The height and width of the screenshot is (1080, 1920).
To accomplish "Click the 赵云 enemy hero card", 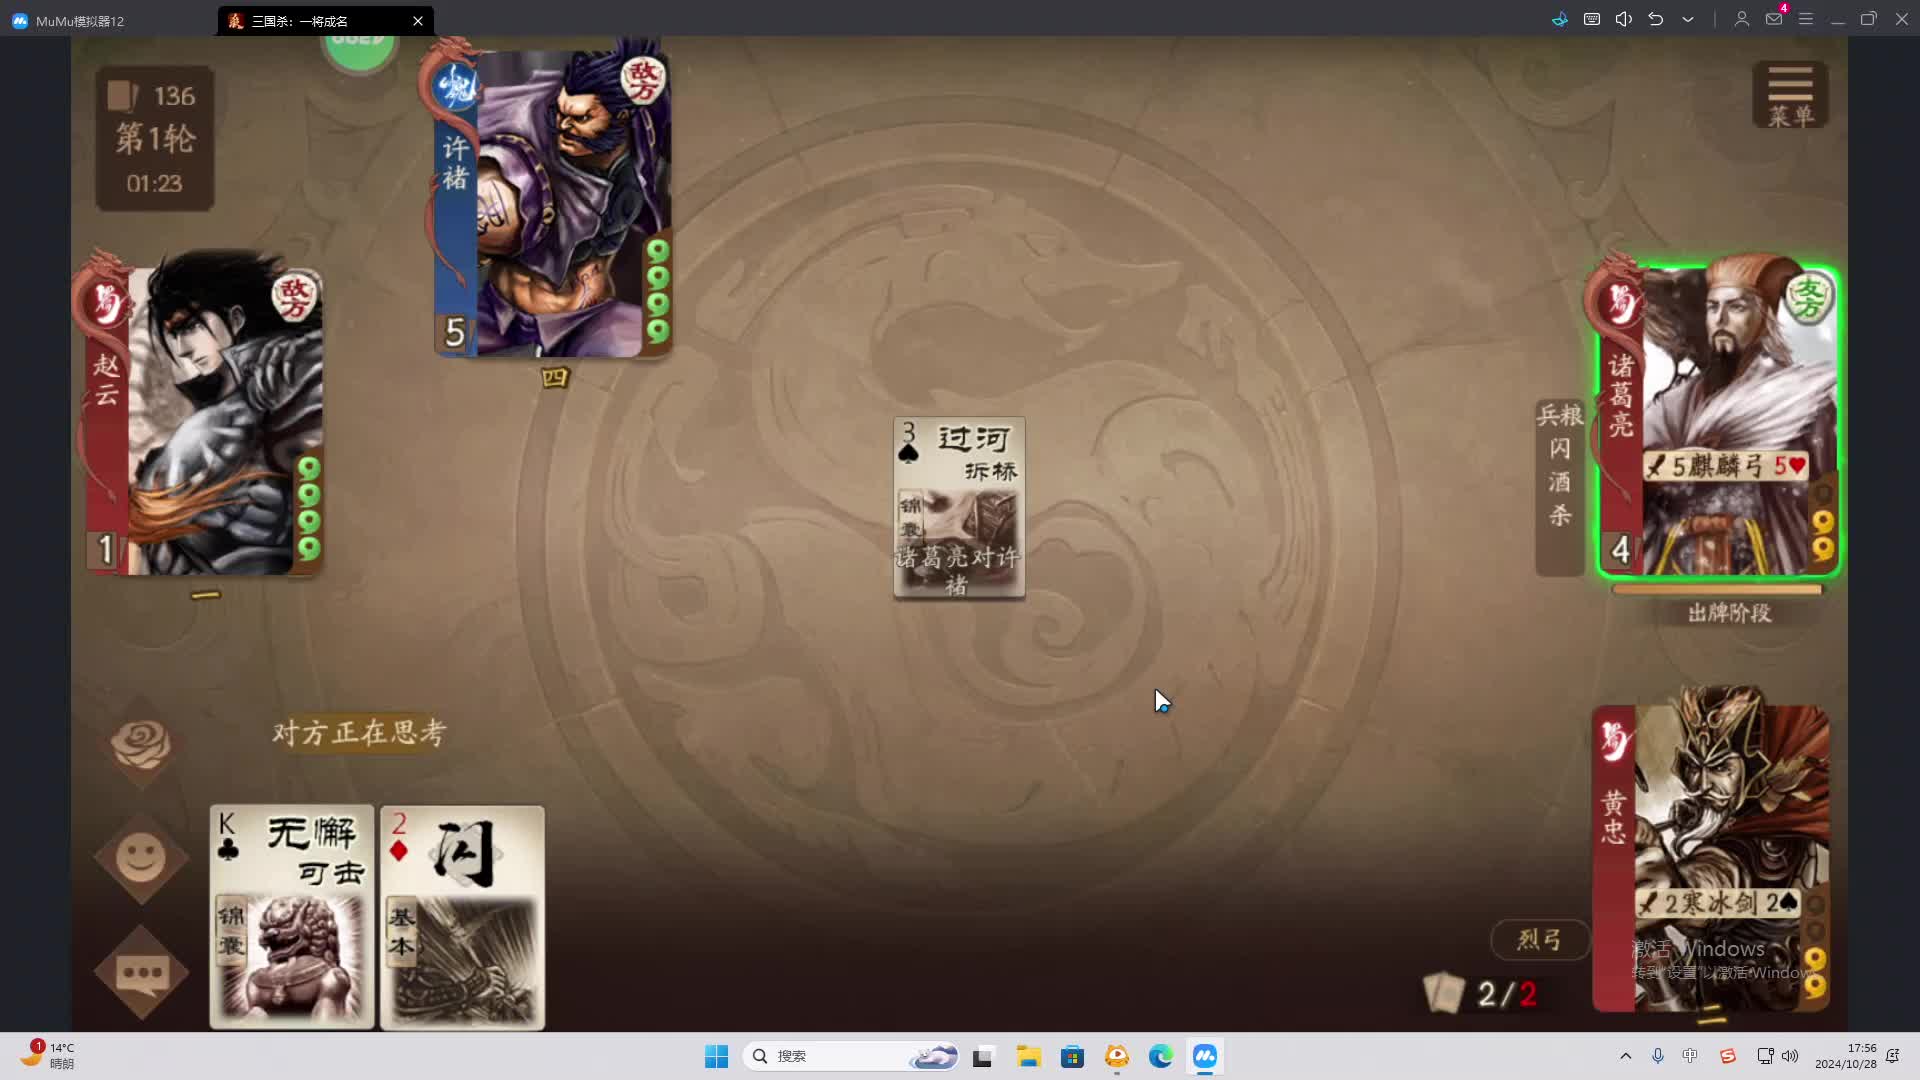I will point(205,420).
